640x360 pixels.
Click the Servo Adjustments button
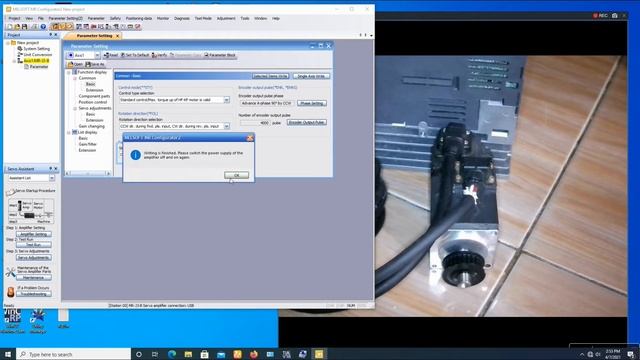pyautogui.click(x=33, y=258)
